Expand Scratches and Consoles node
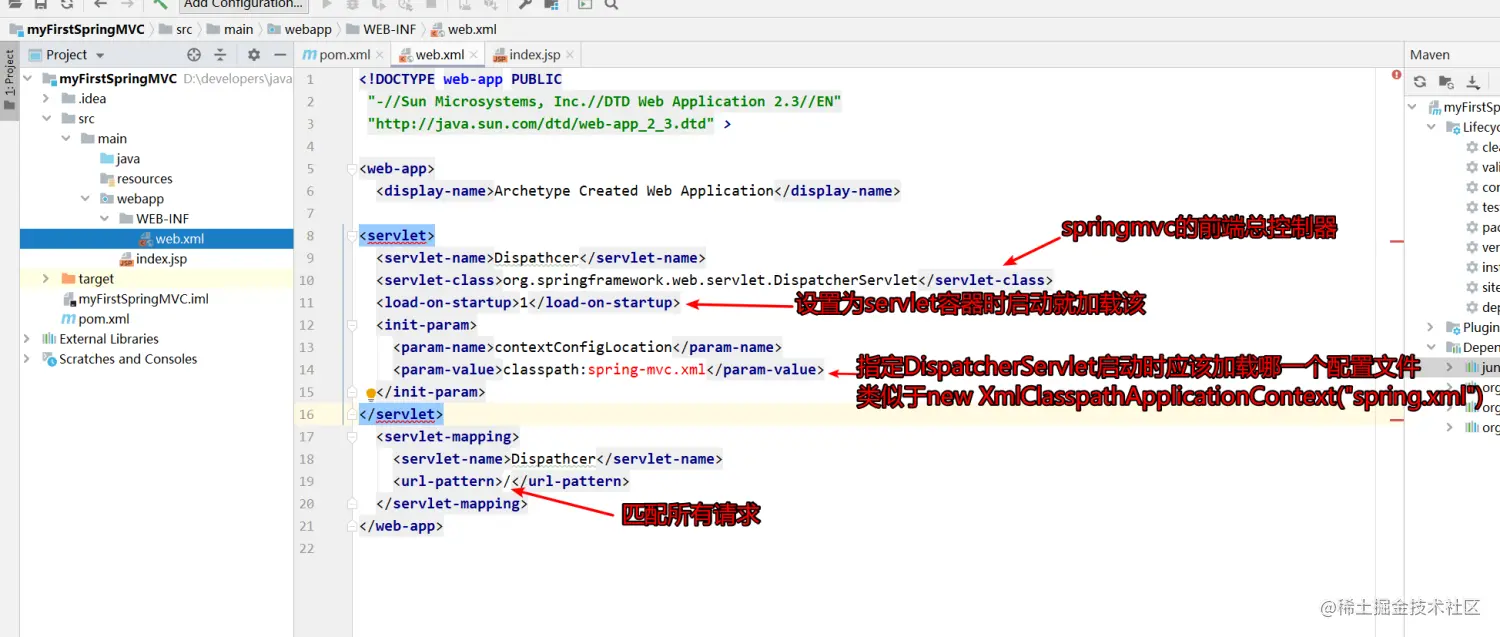 pyautogui.click(x=28, y=359)
